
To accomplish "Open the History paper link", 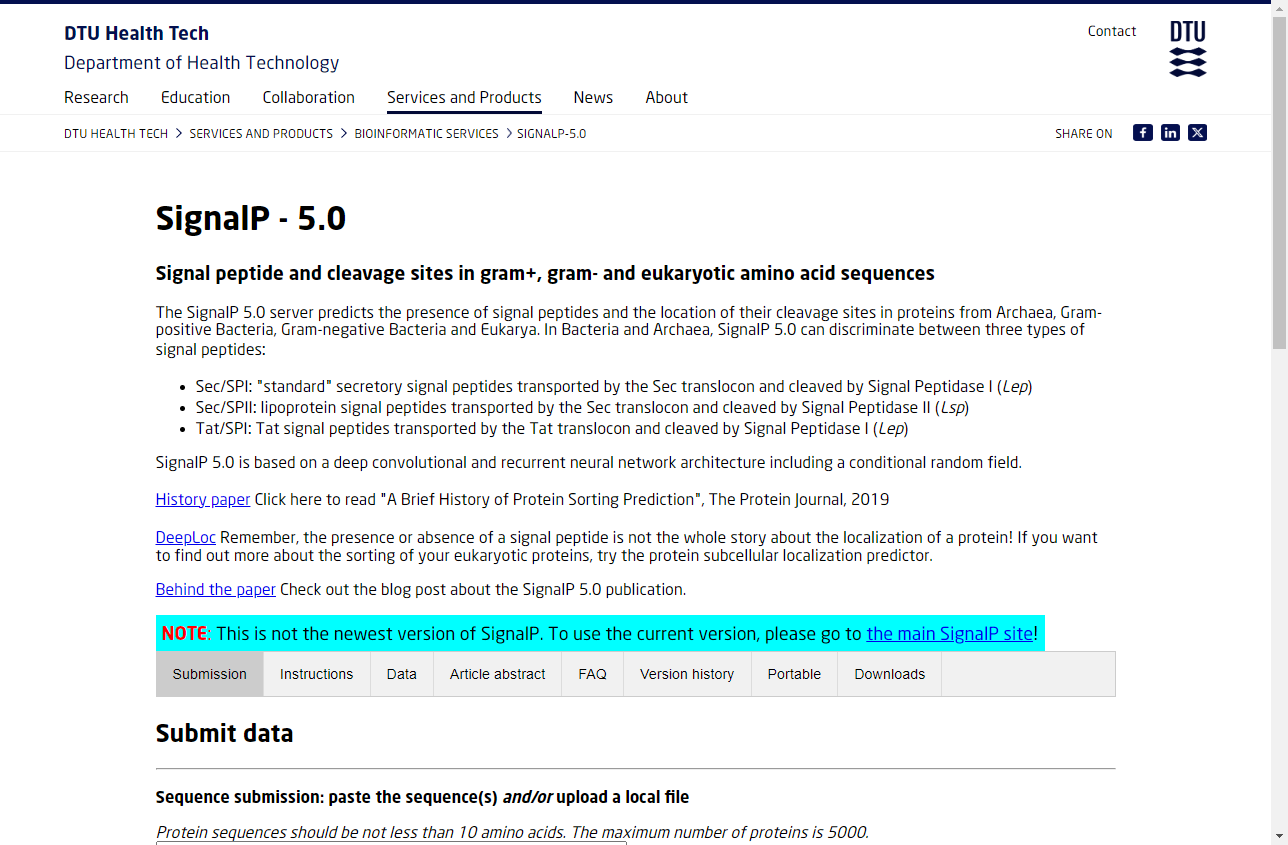I will point(203,499).
